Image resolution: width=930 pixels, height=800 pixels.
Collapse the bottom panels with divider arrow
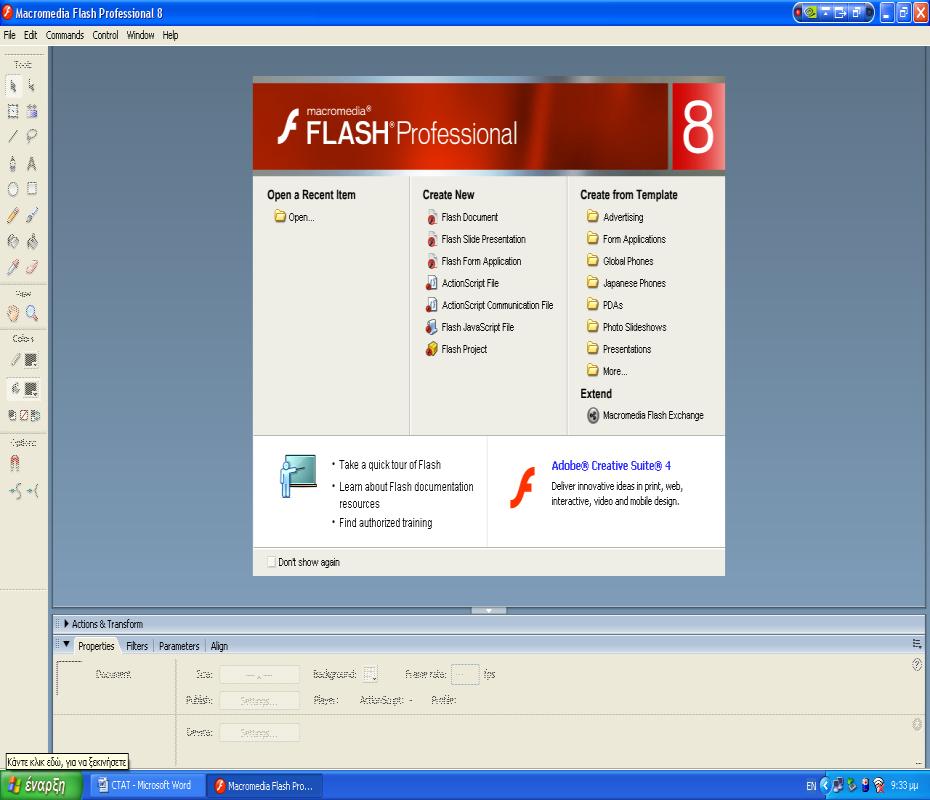click(489, 610)
